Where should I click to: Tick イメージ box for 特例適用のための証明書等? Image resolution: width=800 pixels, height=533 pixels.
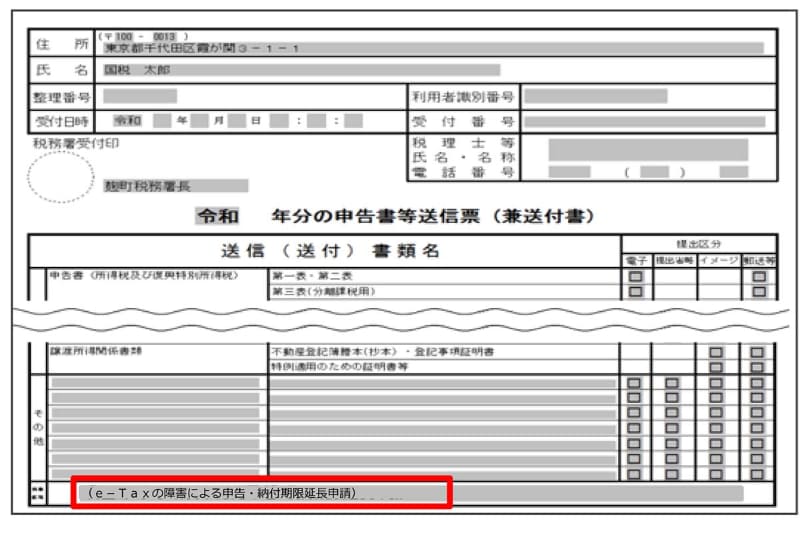716,367
